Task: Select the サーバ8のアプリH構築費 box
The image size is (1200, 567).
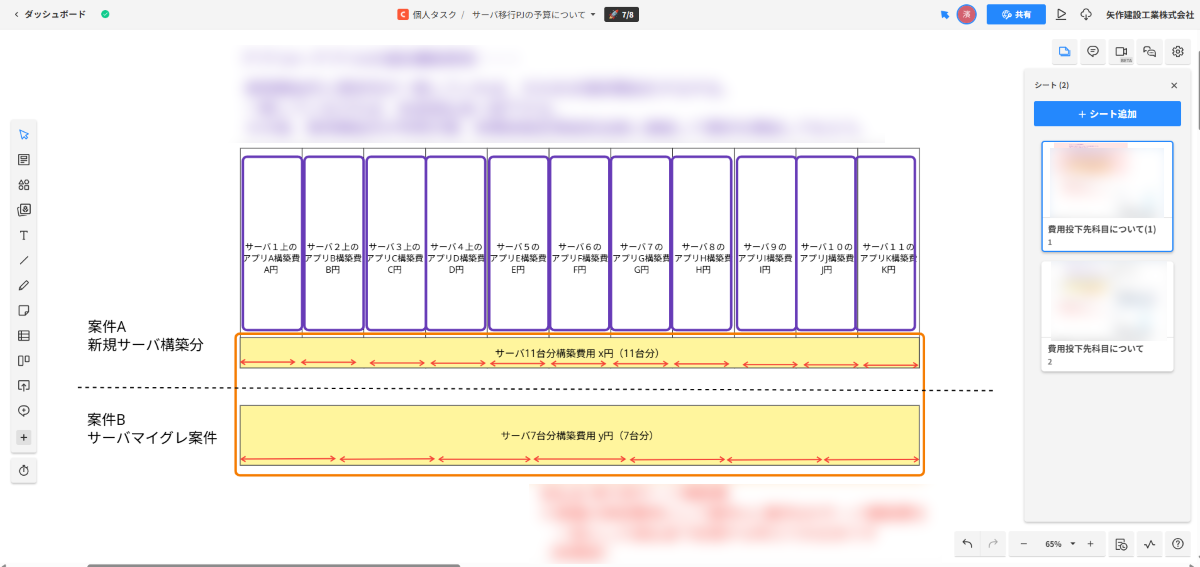Action: pyautogui.click(x=703, y=243)
